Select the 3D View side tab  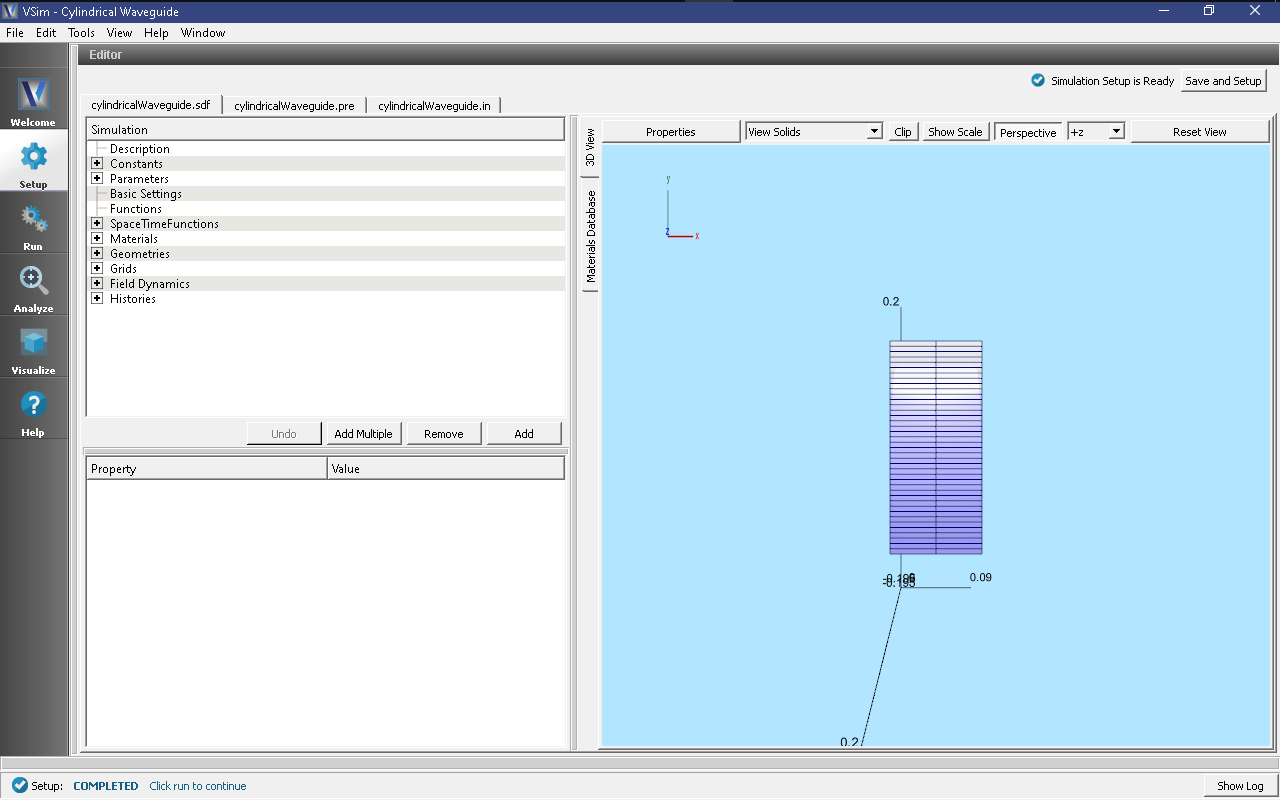point(590,147)
